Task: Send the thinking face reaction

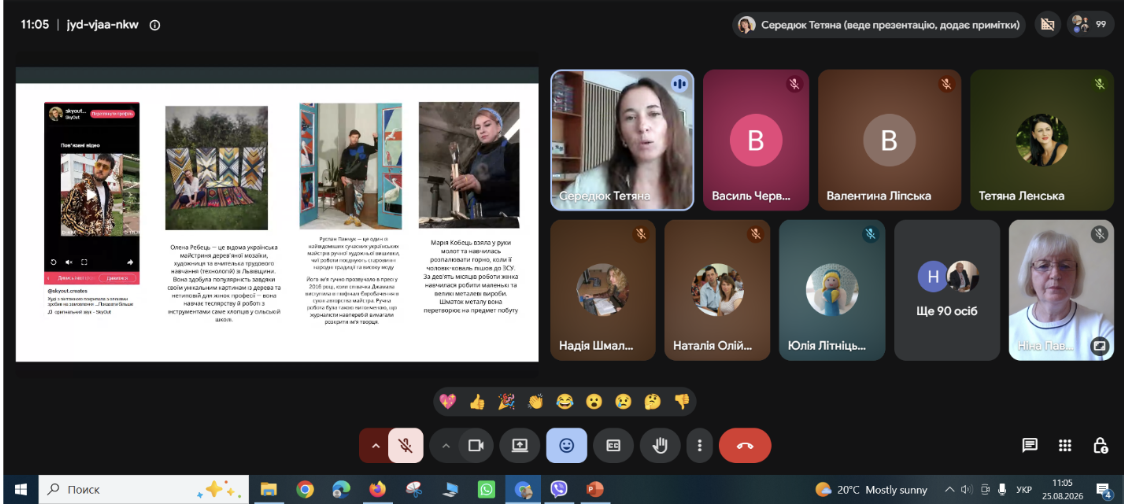Action: point(652,401)
